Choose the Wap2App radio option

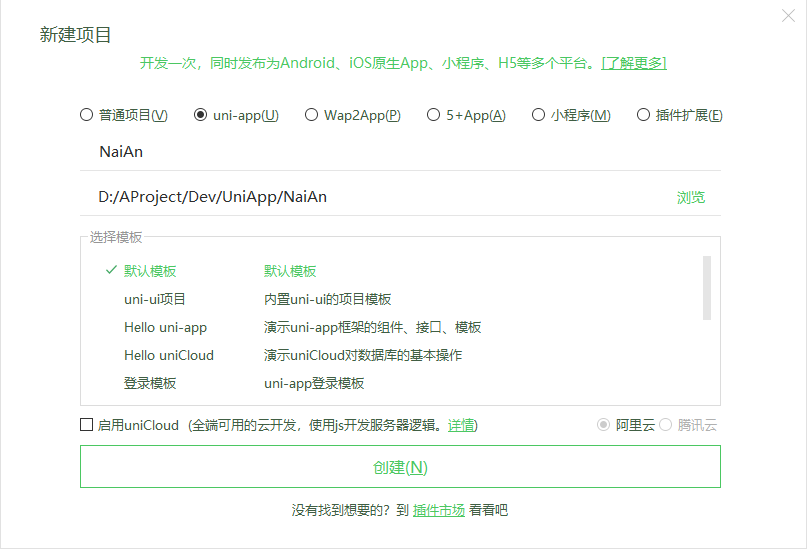tap(312, 115)
